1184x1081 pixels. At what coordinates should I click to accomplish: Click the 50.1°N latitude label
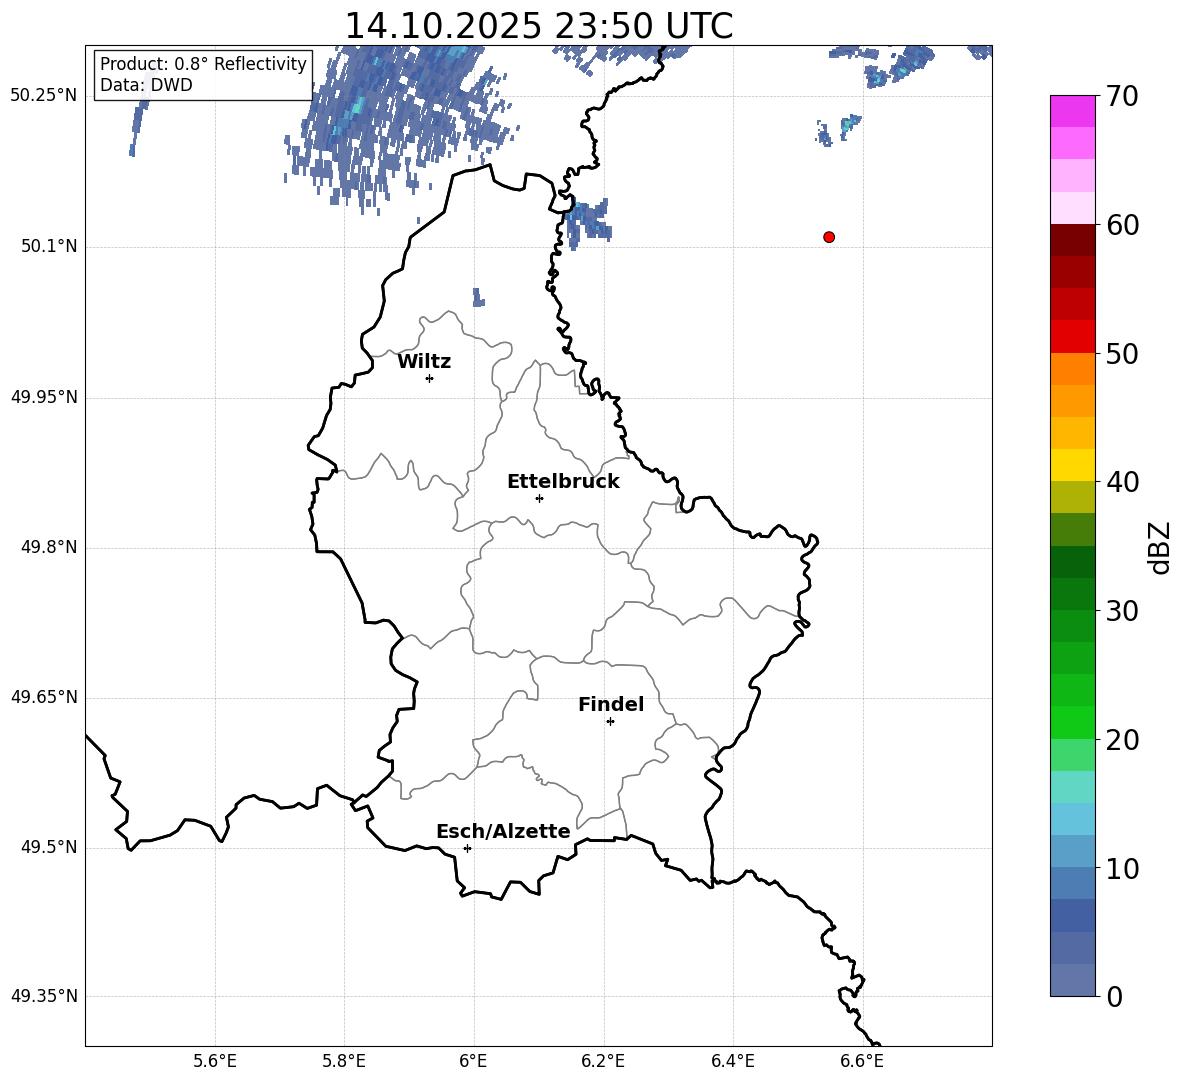49,246
